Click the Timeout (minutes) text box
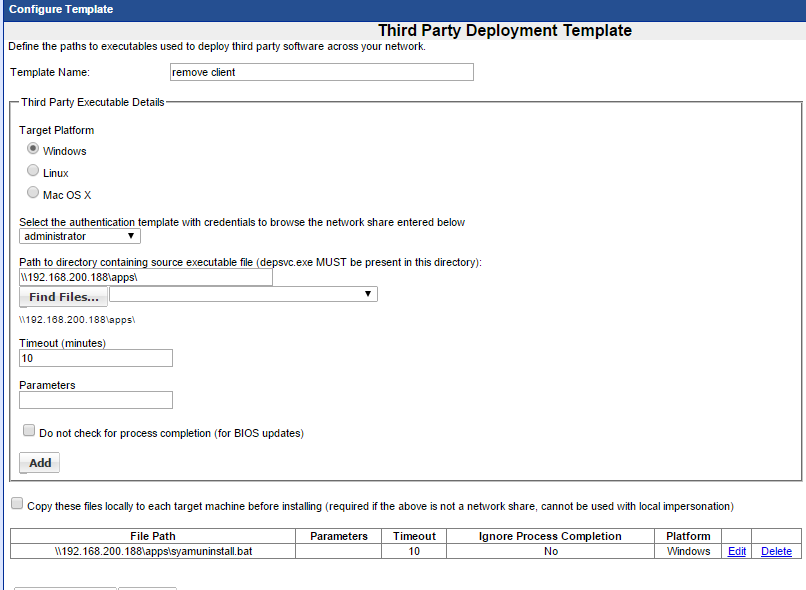The image size is (806, 590). 96,358
